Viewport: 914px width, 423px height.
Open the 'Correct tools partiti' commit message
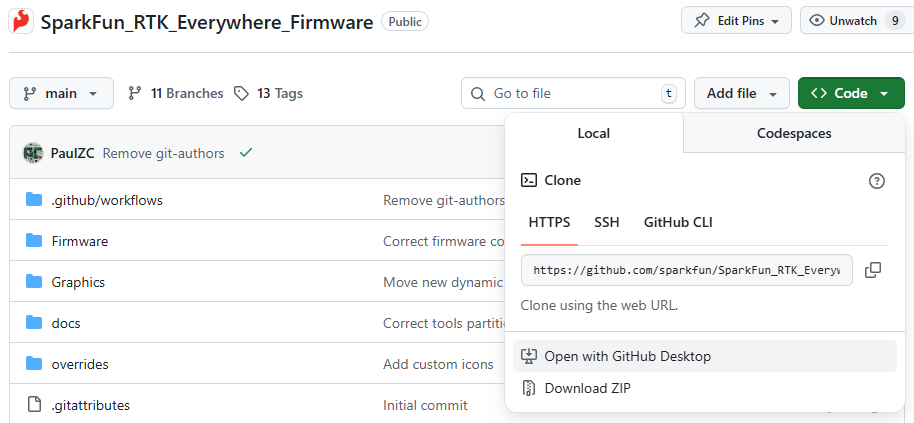[443, 323]
